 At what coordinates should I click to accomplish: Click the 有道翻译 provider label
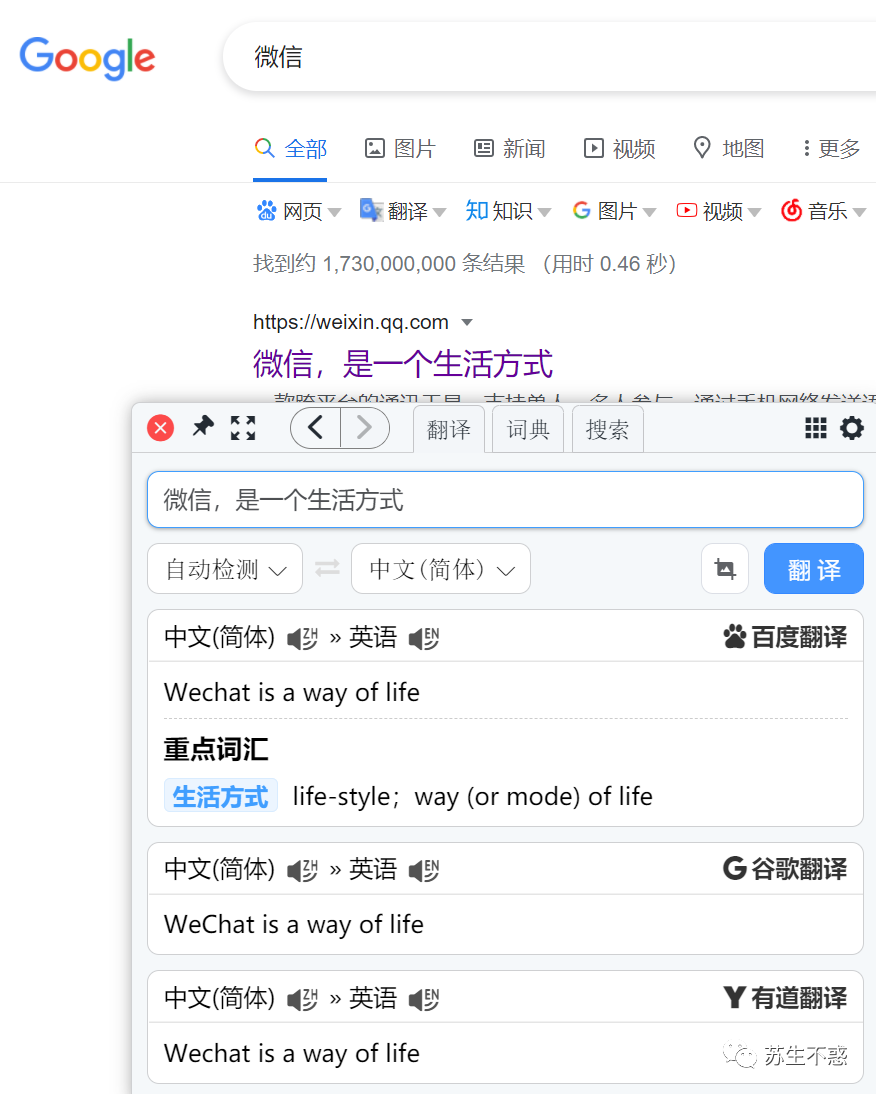(785, 998)
